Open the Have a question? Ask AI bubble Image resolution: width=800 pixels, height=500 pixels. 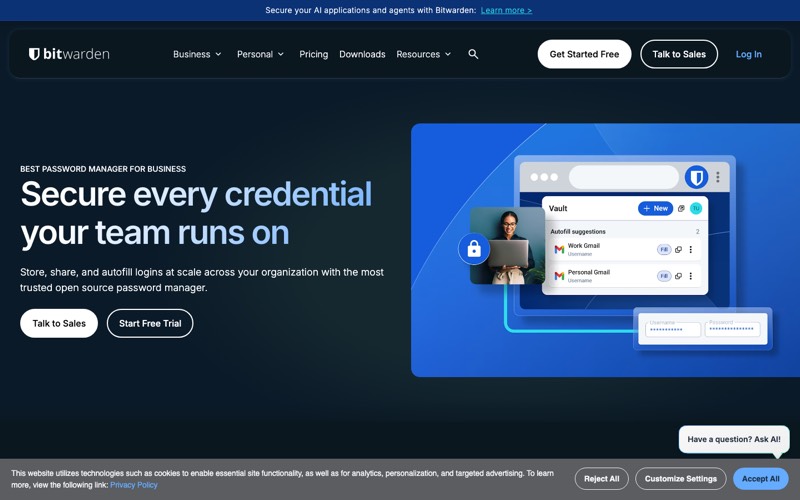(x=734, y=439)
